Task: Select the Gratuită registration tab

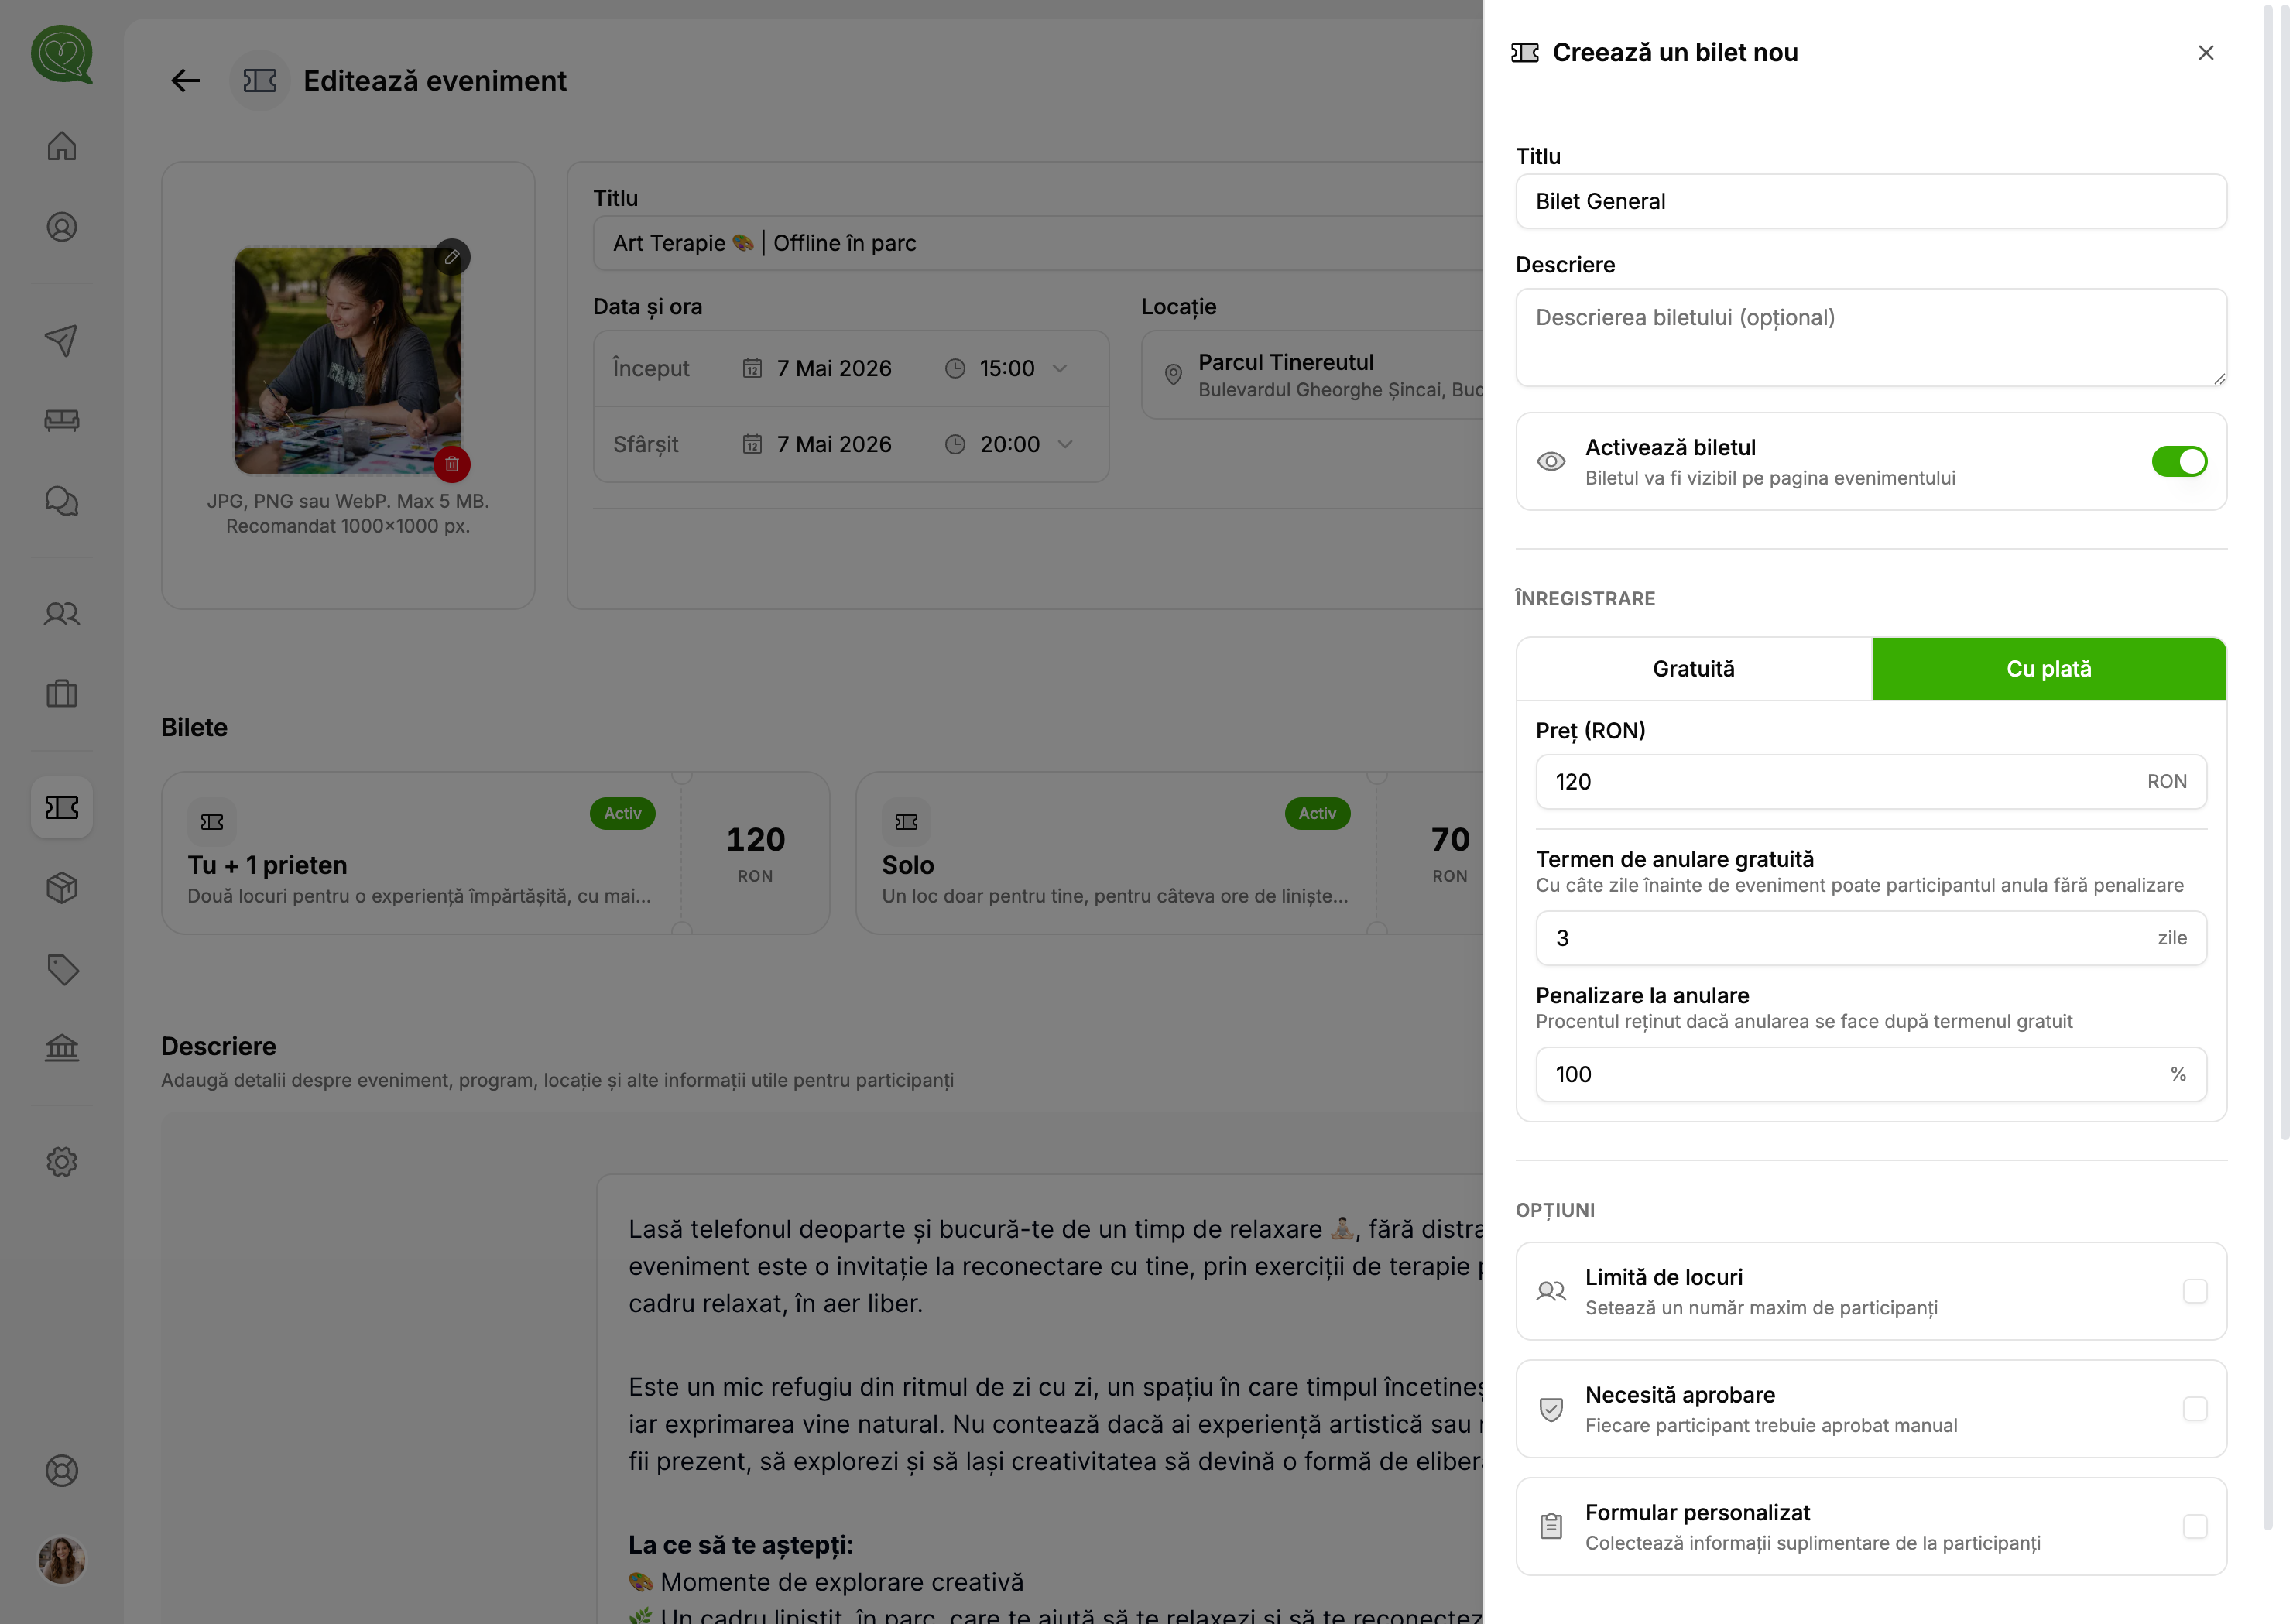Action: click(1693, 669)
